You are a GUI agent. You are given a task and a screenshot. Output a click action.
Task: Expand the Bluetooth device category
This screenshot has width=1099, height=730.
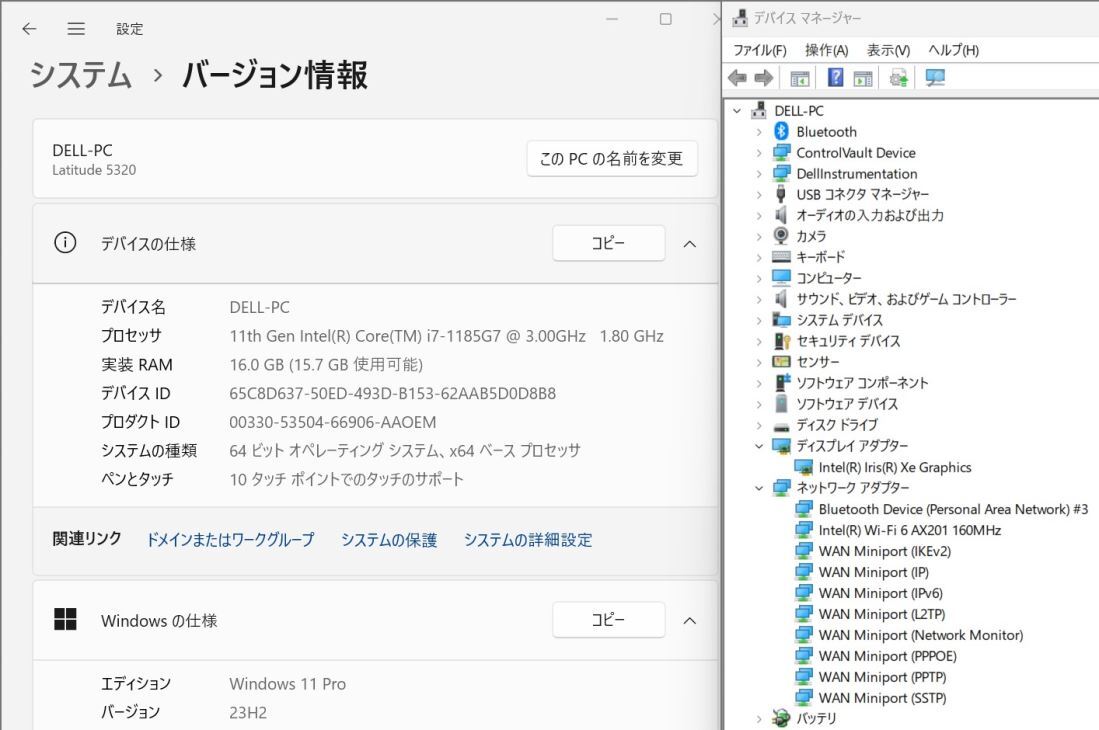coord(760,131)
